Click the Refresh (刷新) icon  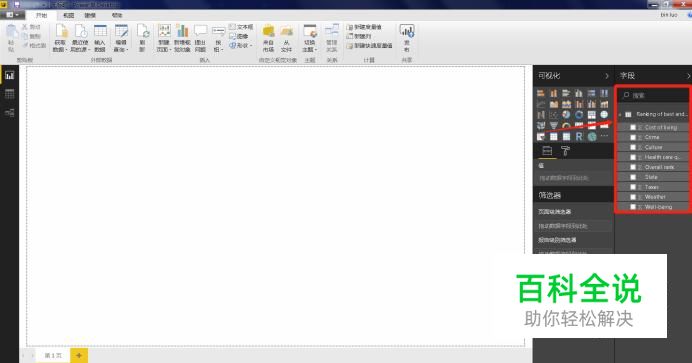(x=143, y=32)
